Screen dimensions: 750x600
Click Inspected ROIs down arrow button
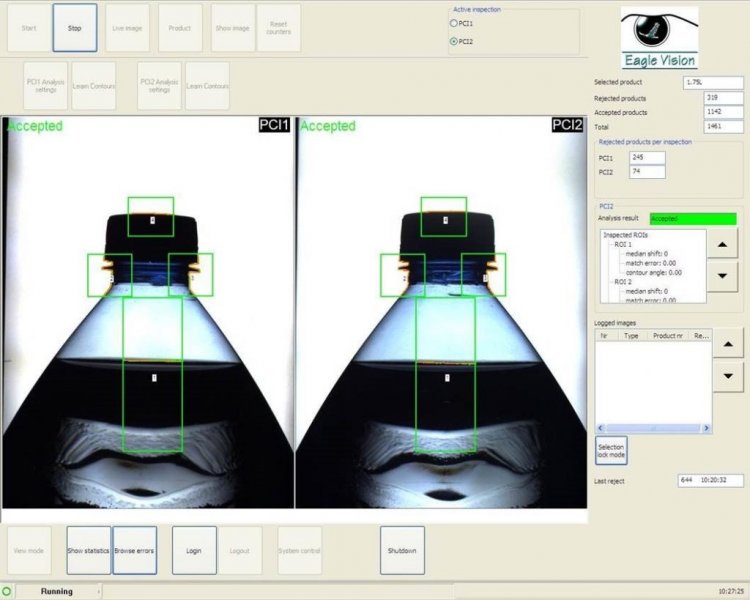[x=722, y=276]
